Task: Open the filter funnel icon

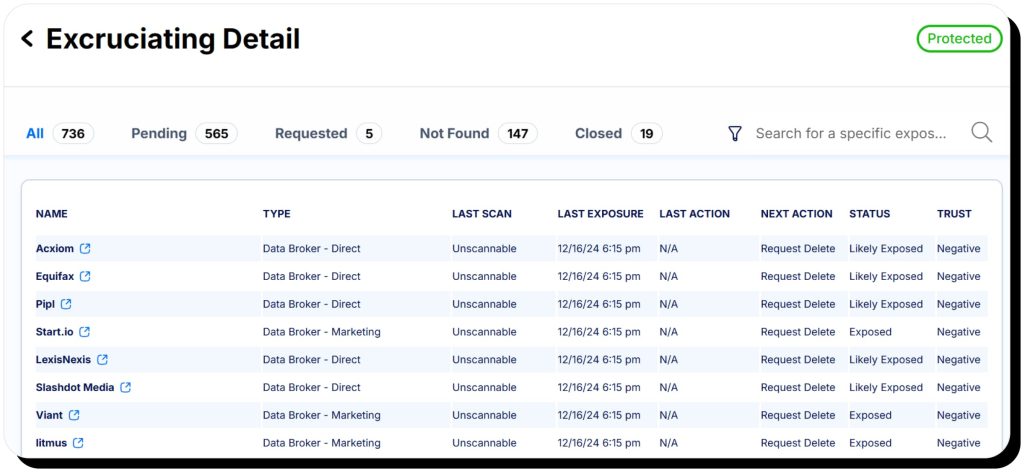Action: click(x=735, y=134)
